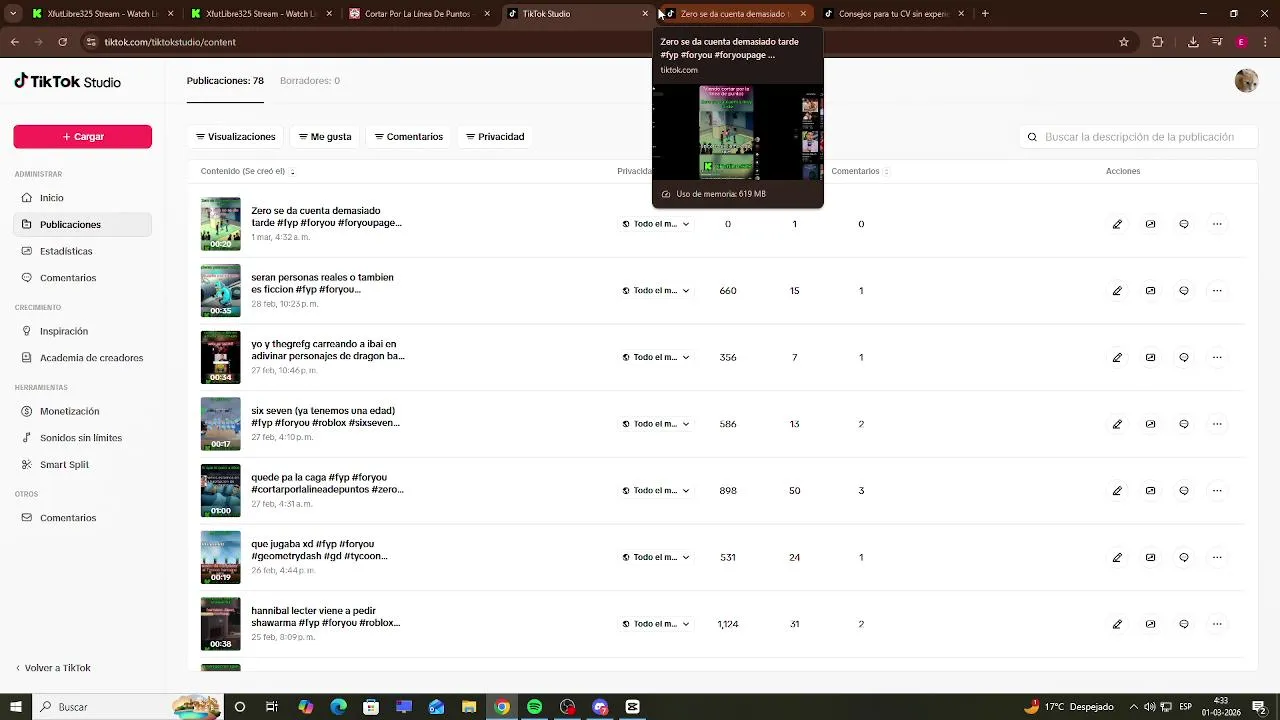View comments for 'yo y thegrefg' post
1280x720 pixels.
tap(1184, 357)
